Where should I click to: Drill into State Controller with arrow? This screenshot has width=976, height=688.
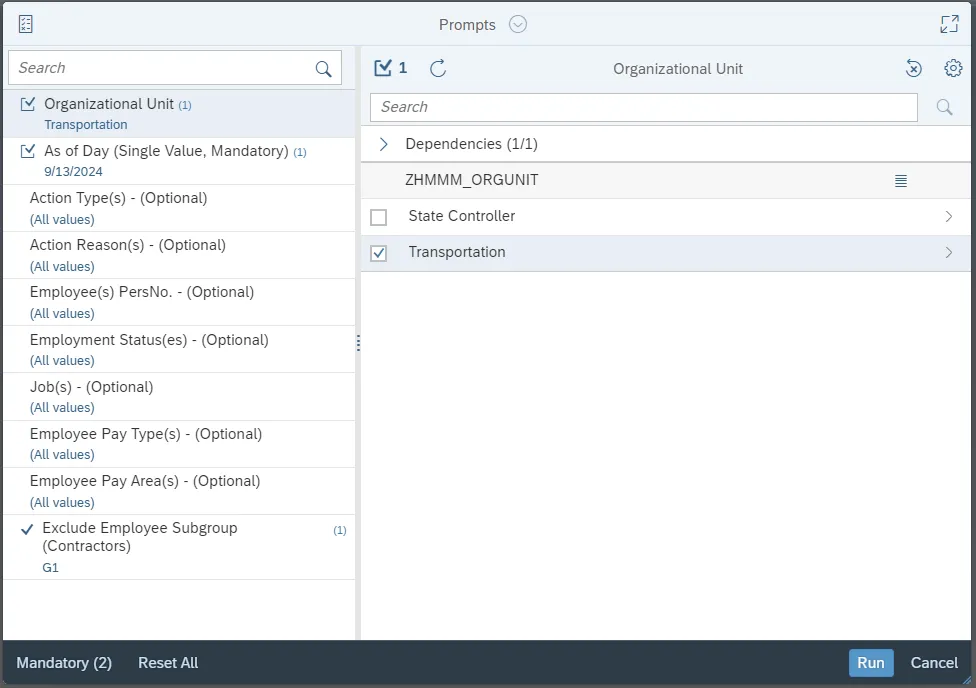point(948,217)
